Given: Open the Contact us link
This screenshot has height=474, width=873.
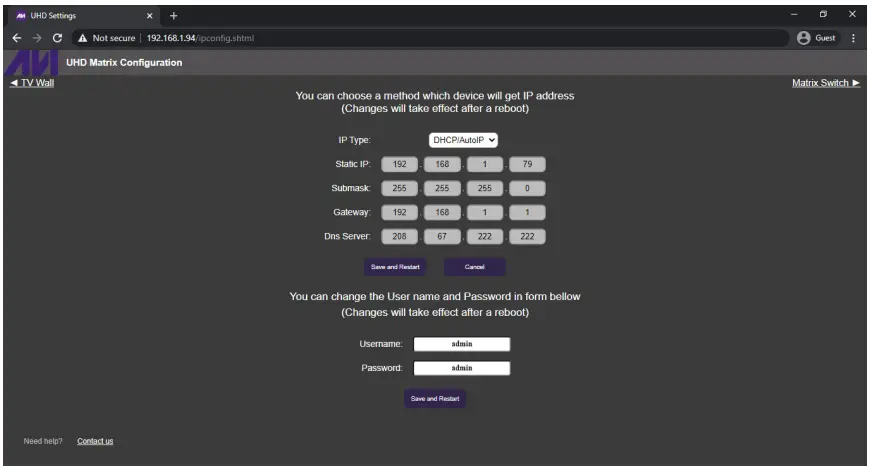Looking at the screenshot, I should 95,441.
